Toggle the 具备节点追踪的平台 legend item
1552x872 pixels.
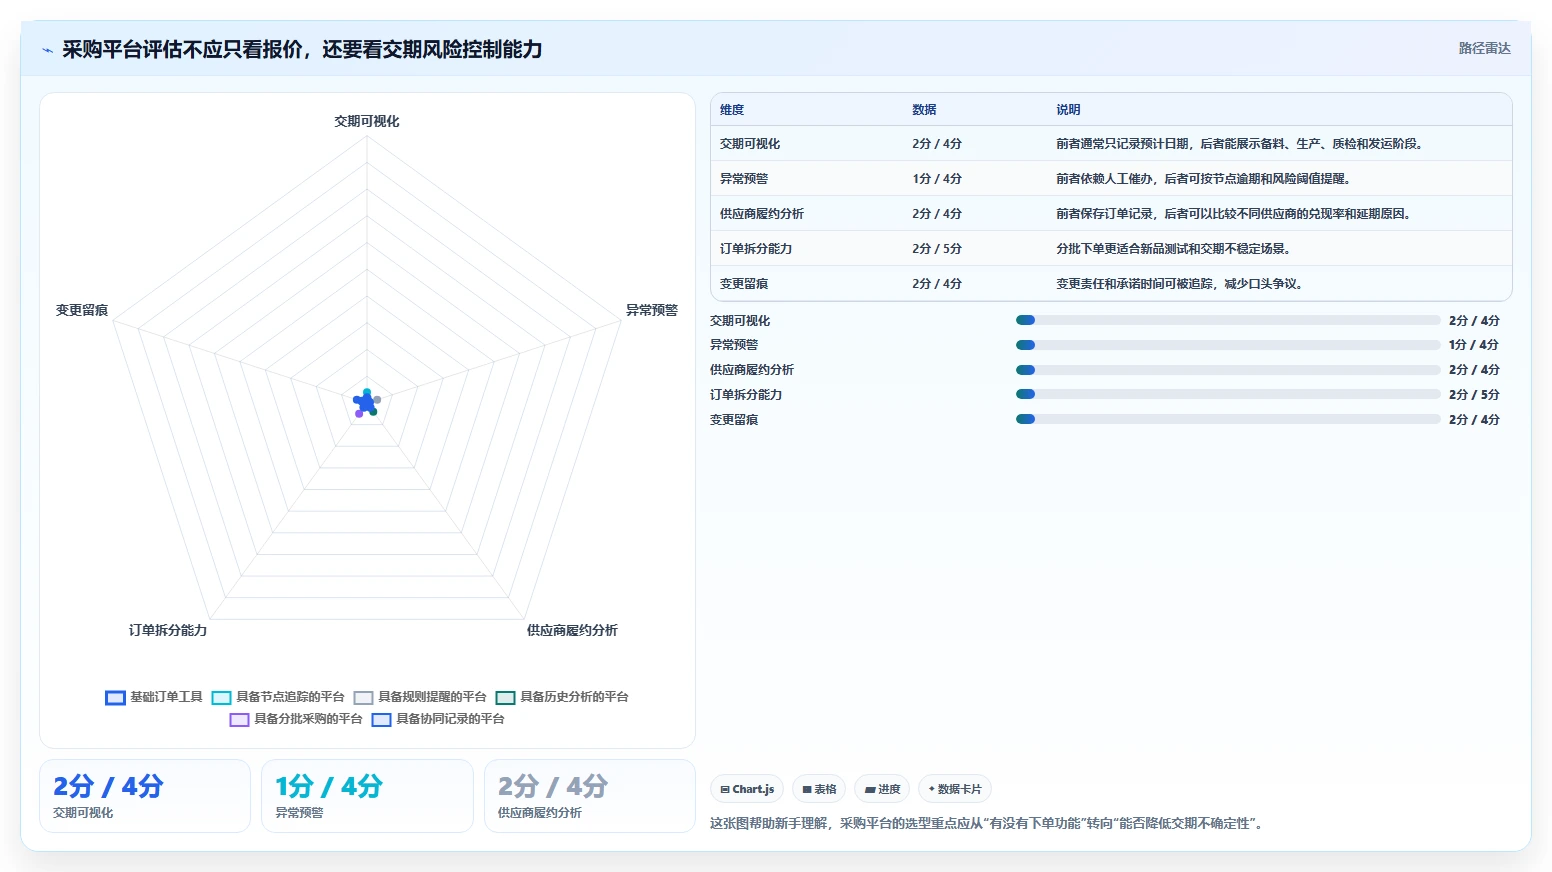278,697
